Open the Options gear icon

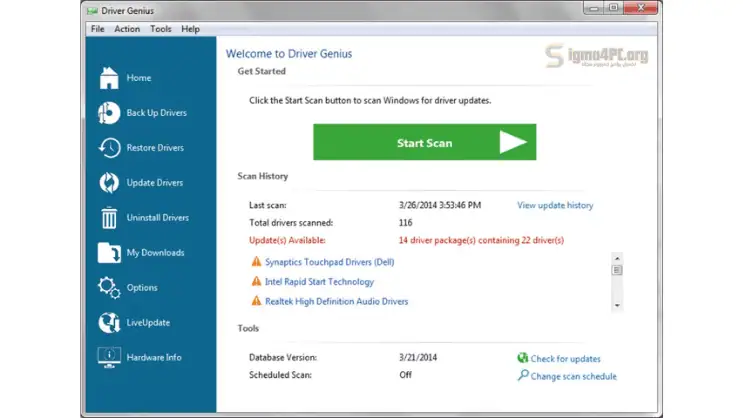[x=109, y=288]
